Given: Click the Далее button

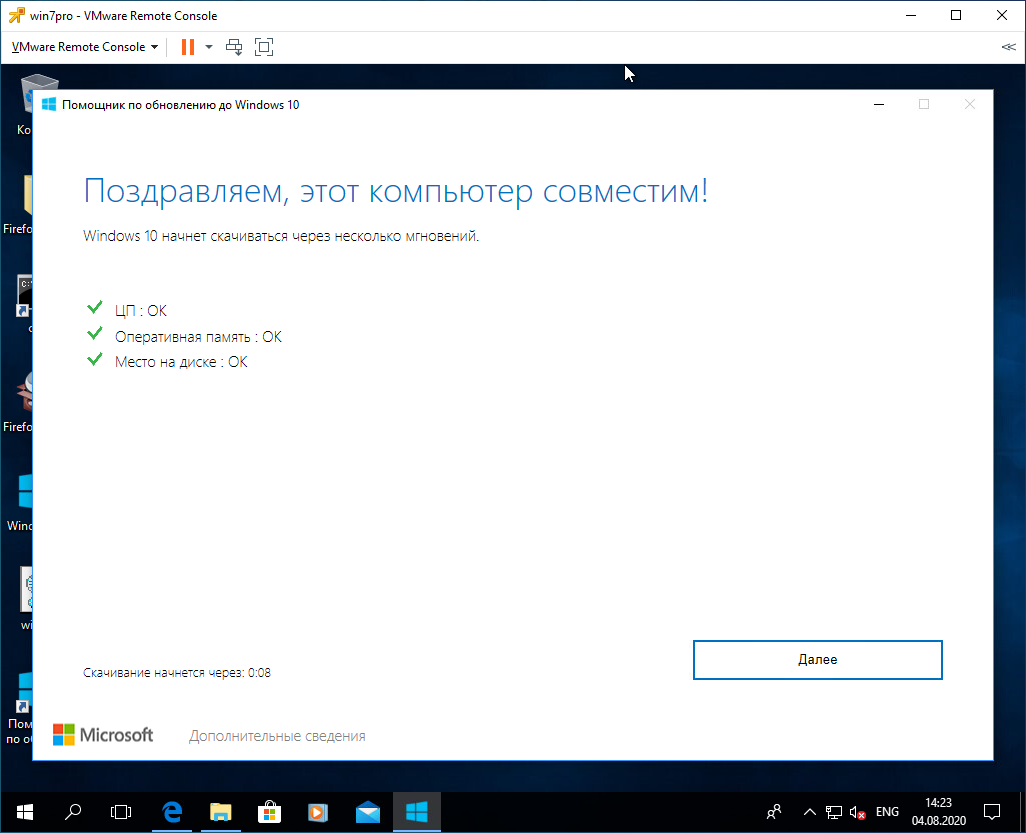Looking at the screenshot, I should coord(817,660).
